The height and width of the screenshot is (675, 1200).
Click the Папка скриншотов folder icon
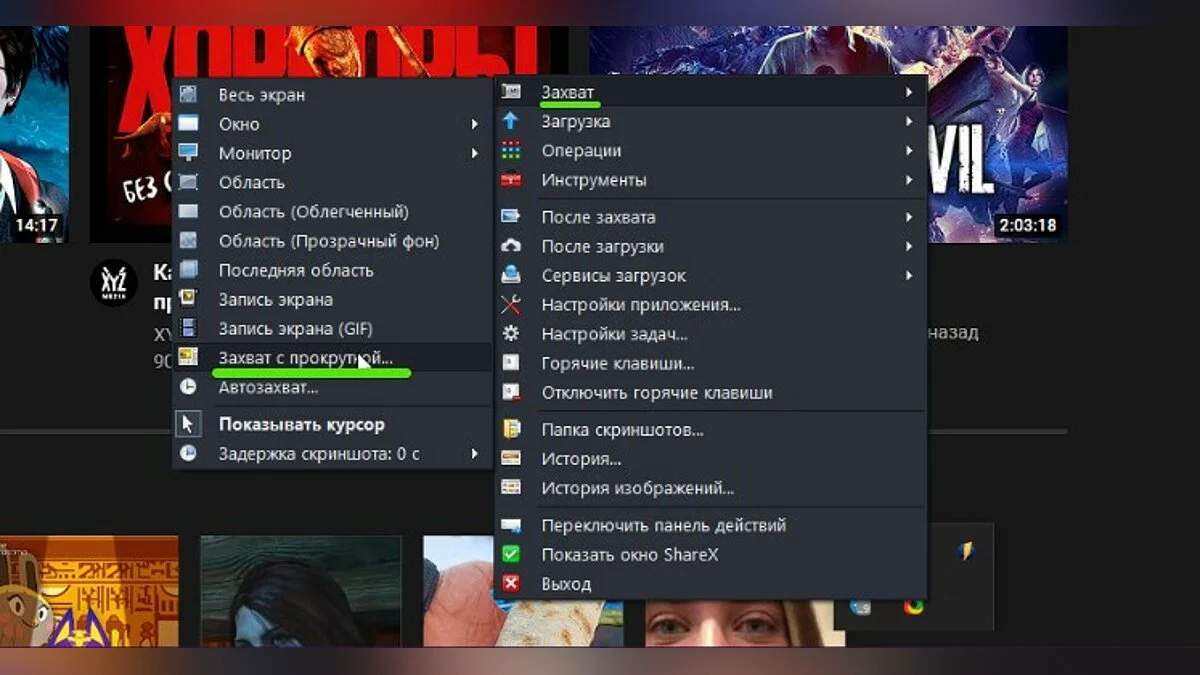[x=511, y=430]
